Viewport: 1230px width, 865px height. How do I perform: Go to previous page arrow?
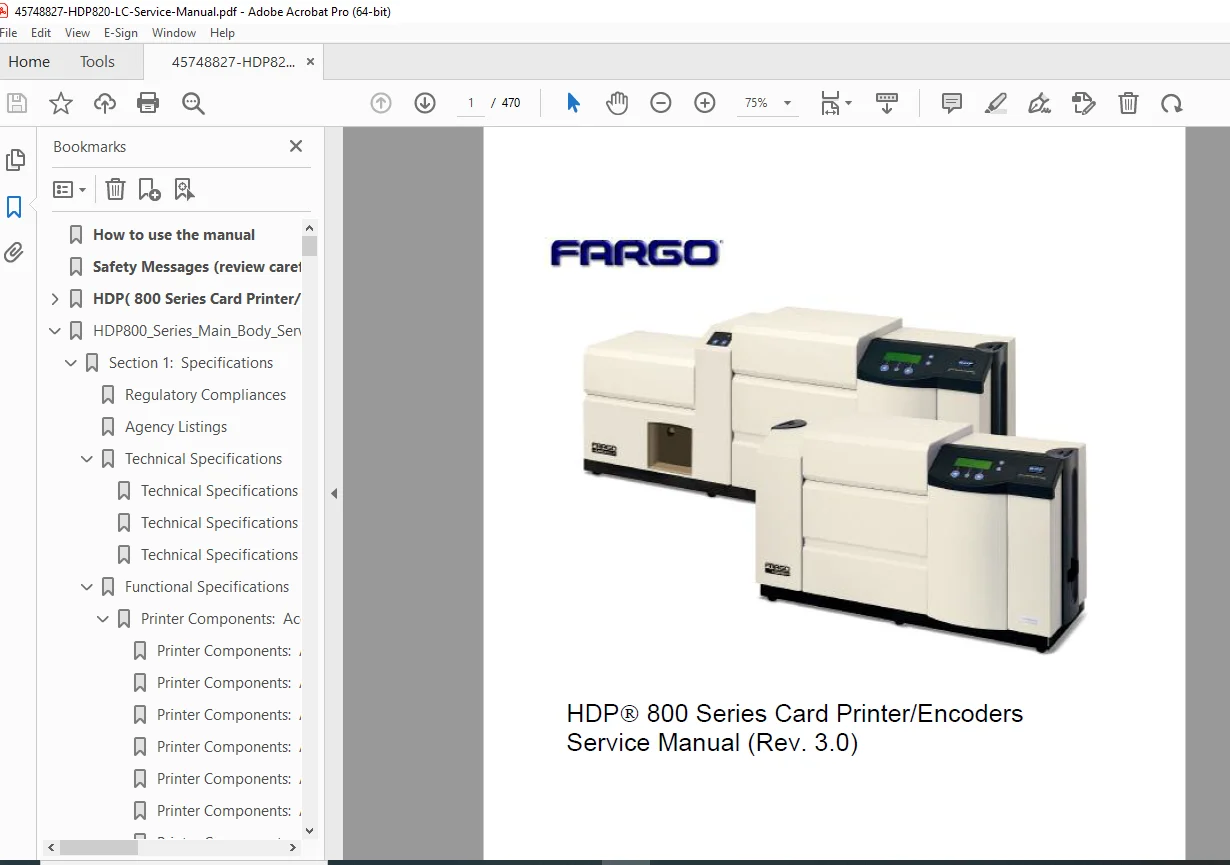coord(381,103)
